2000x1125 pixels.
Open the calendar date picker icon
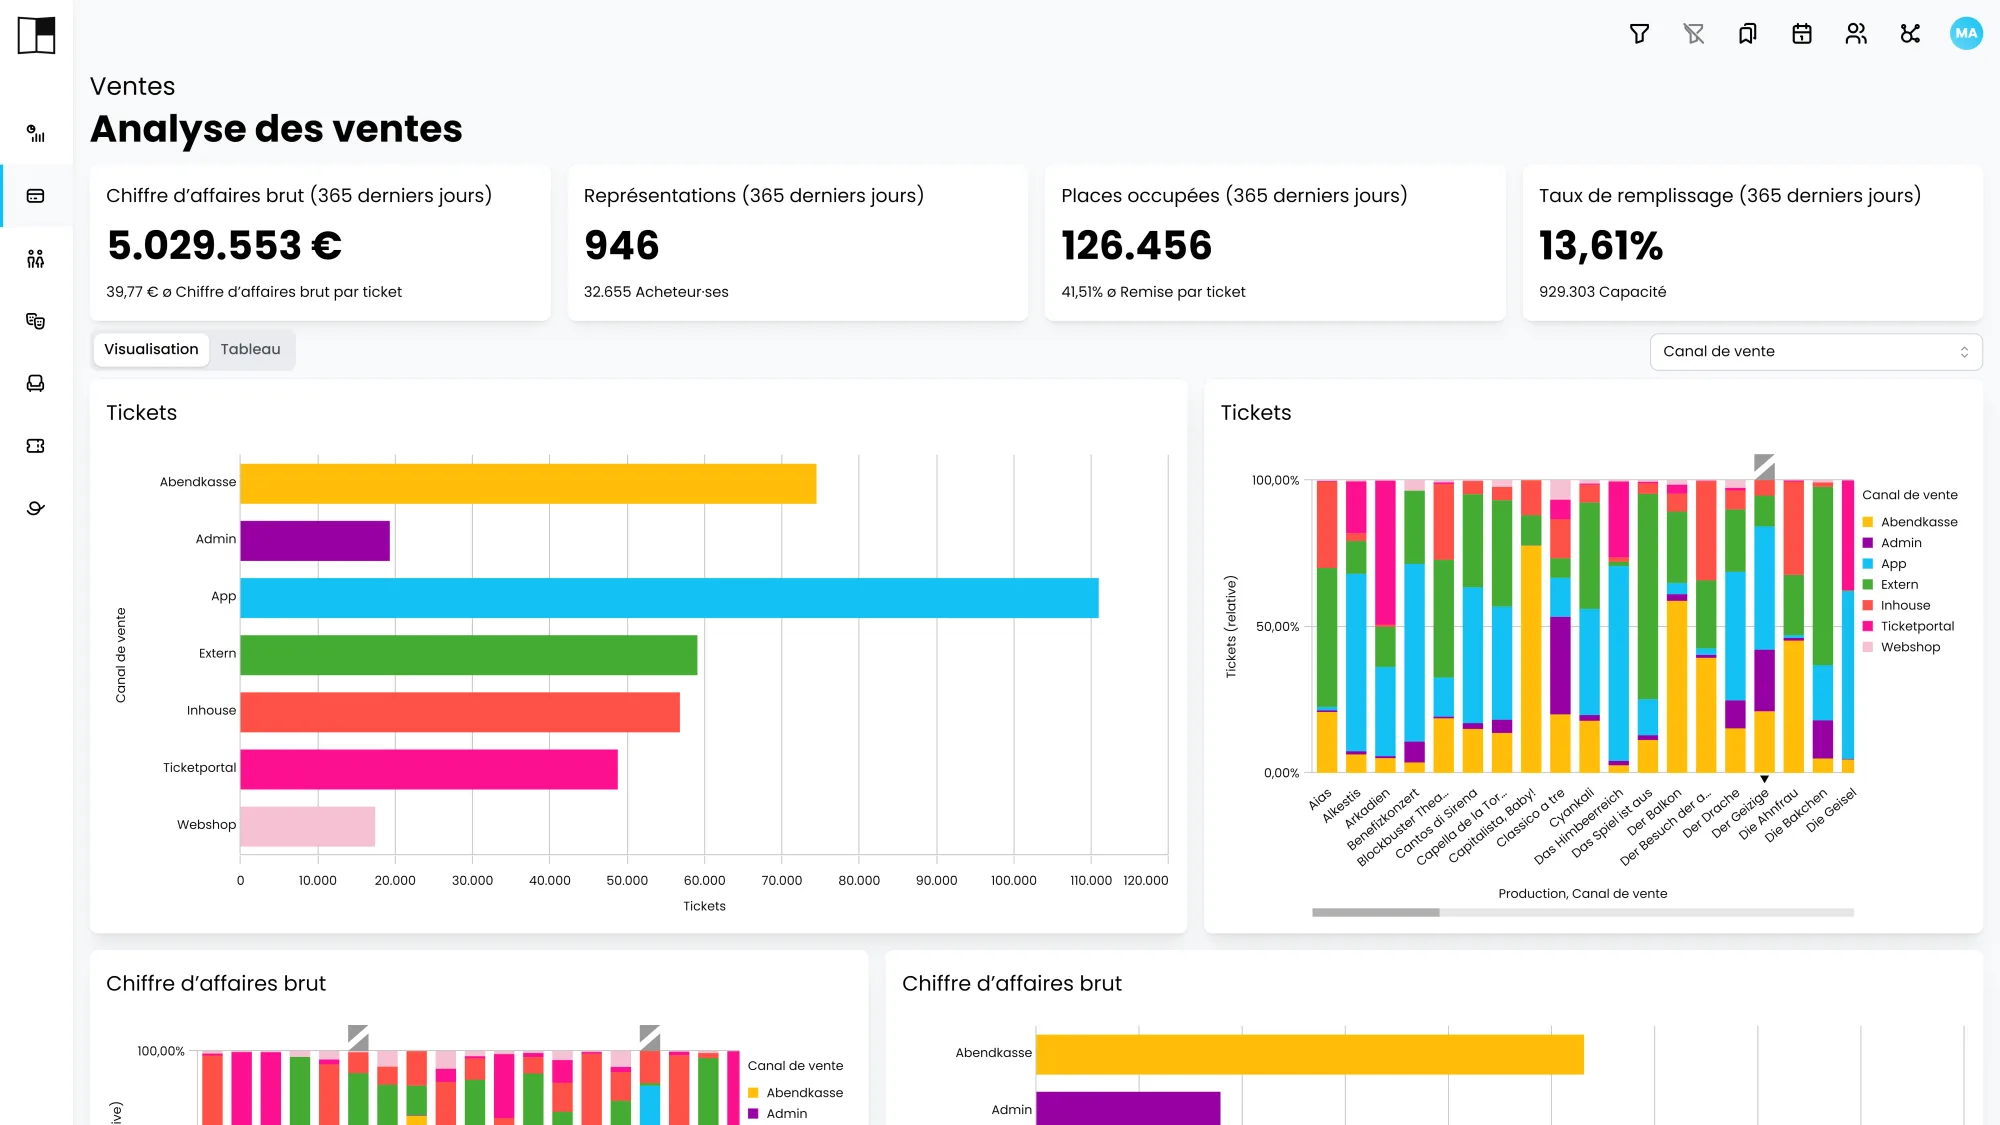point(1802,34)
